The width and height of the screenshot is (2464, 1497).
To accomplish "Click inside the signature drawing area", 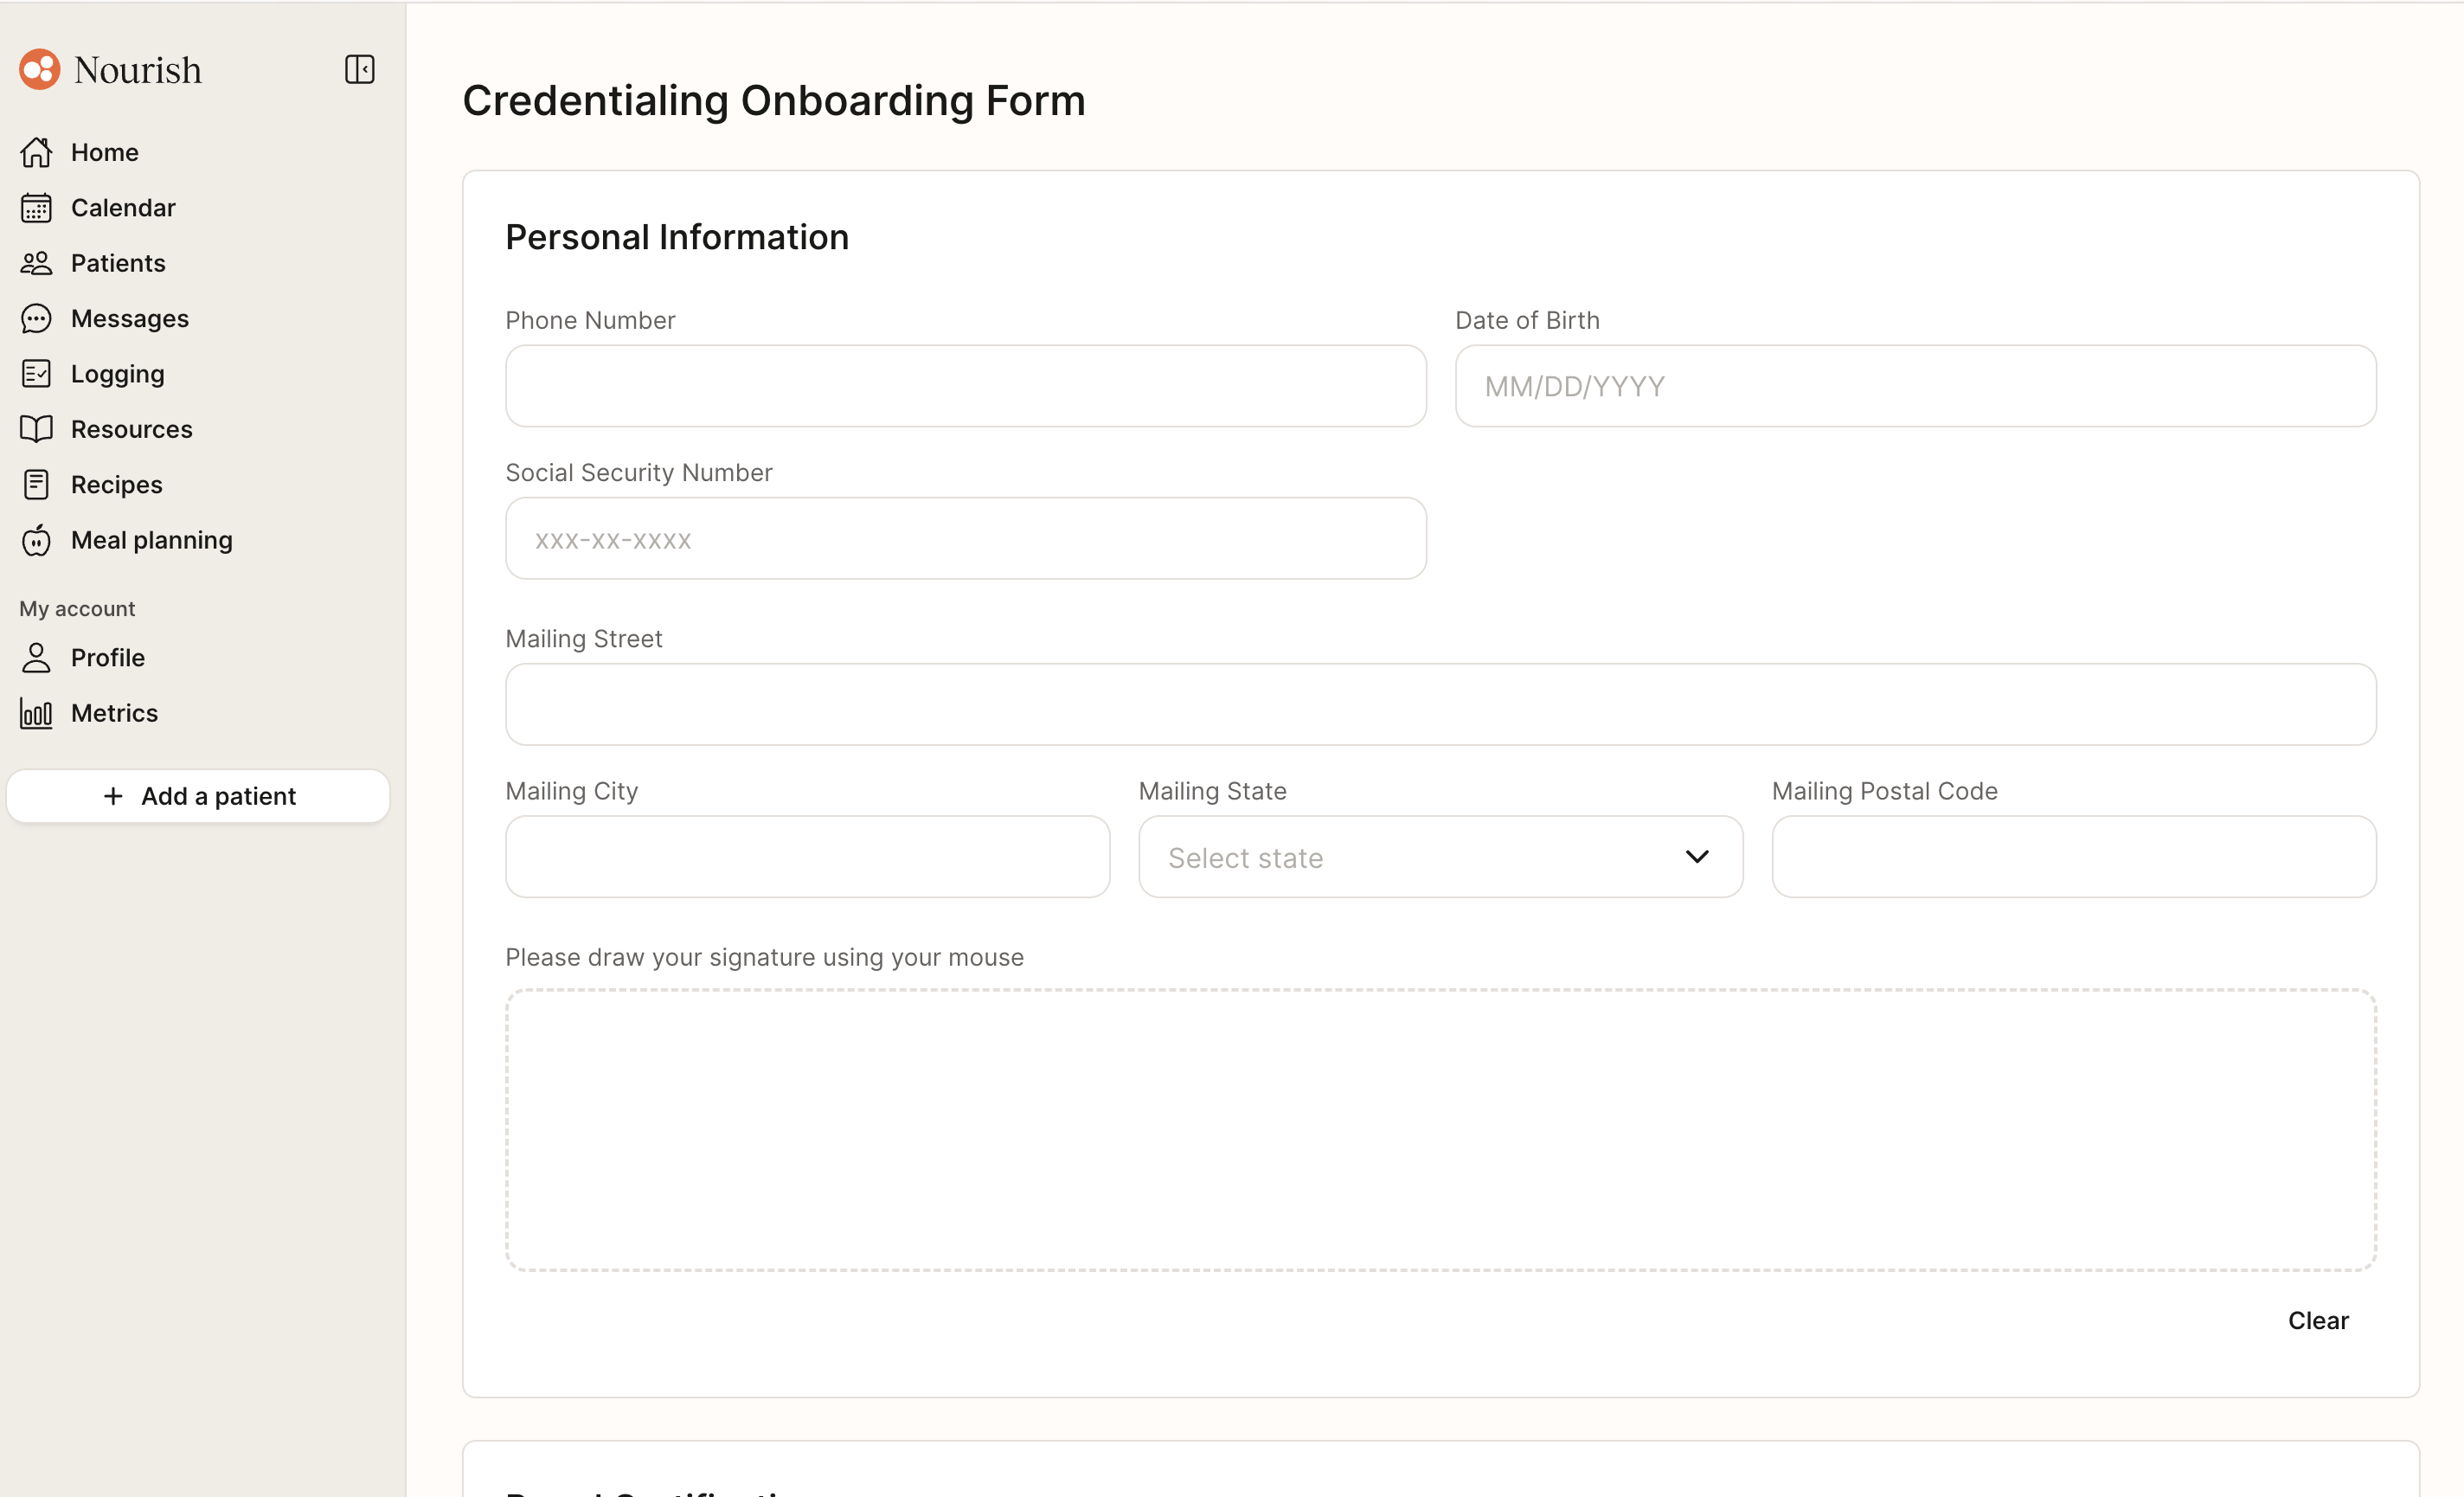I will coord(1440,1130).
